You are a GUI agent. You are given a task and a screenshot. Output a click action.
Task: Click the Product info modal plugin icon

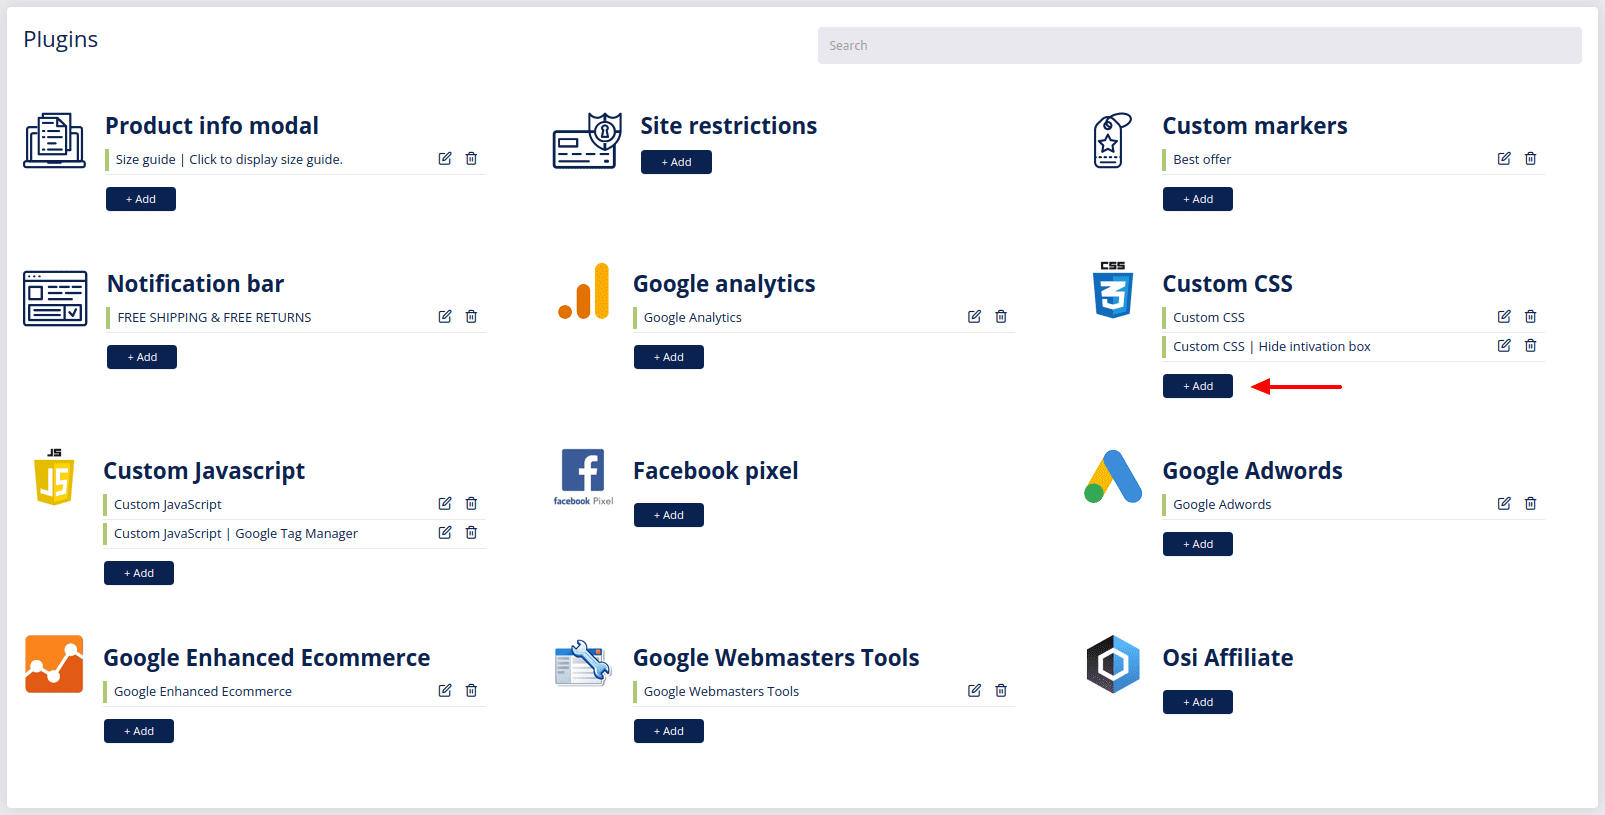54,140
